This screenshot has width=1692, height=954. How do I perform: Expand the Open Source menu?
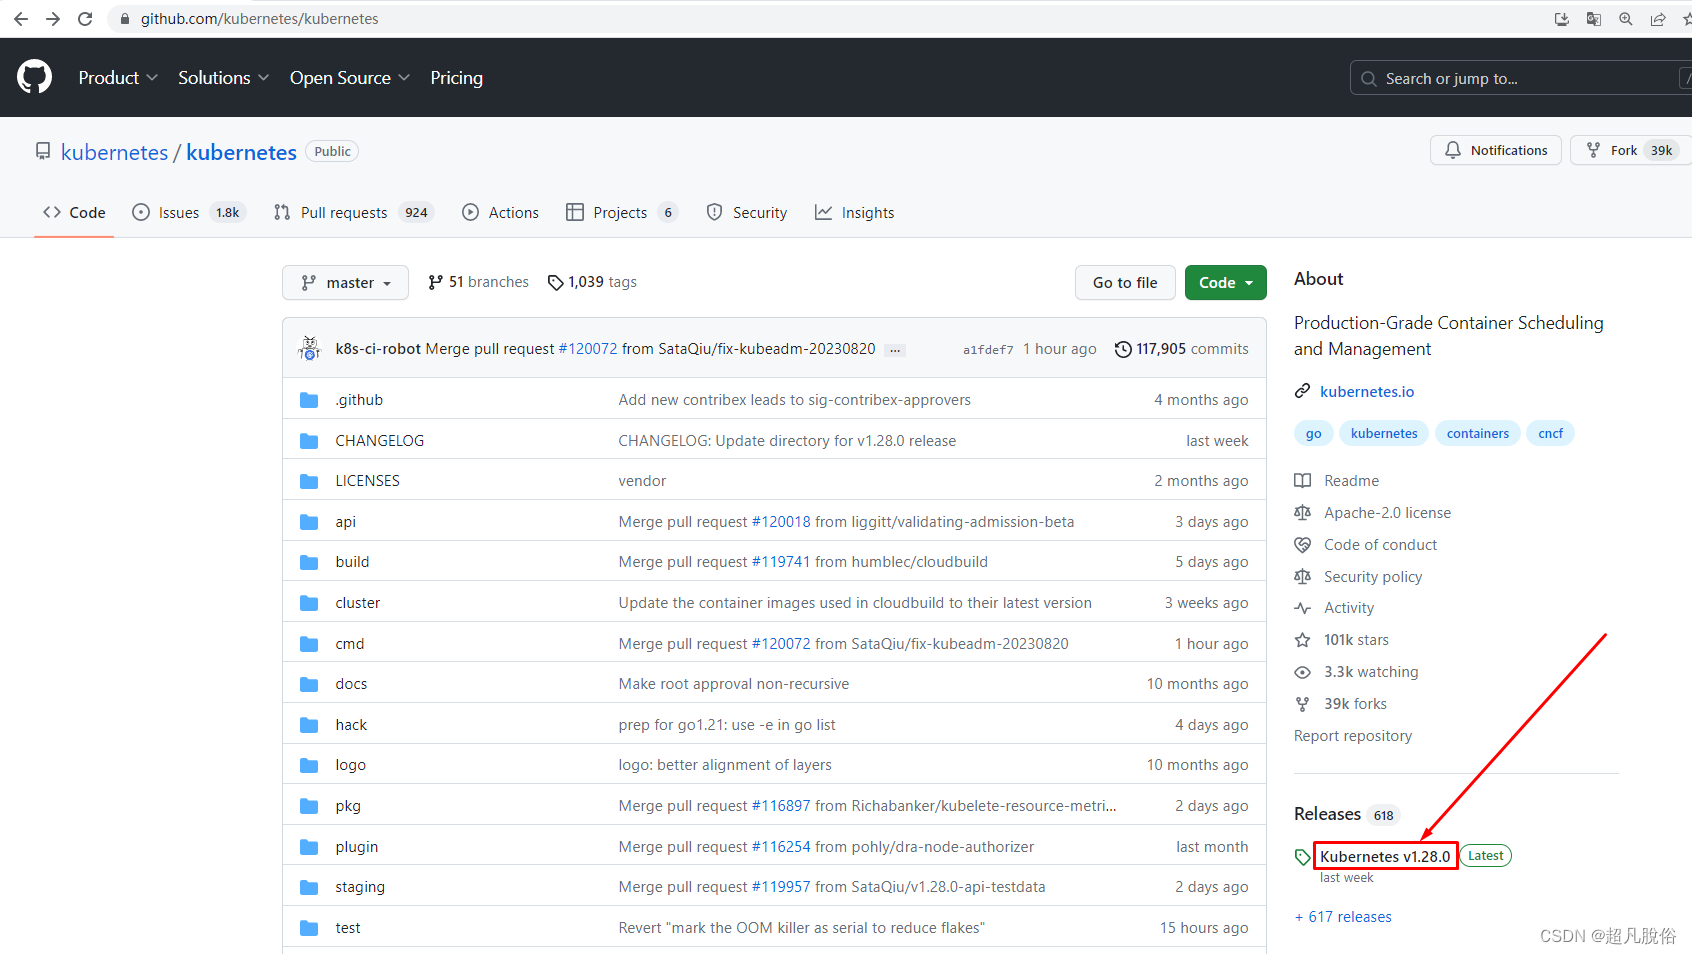point(350,78)
